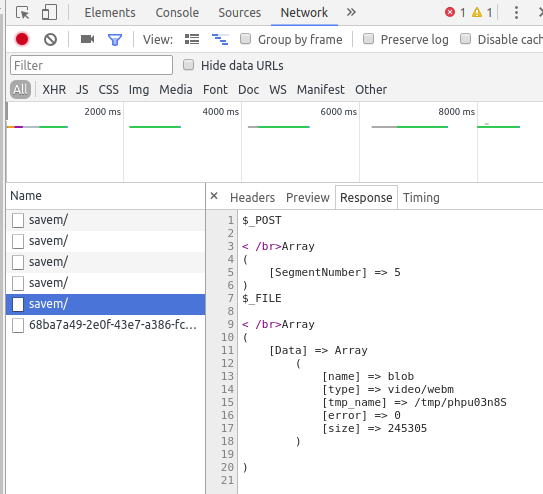The width and height of the screenshot is (543, 494).
Task: Select the All request type filter
Action: click(20, 90)
